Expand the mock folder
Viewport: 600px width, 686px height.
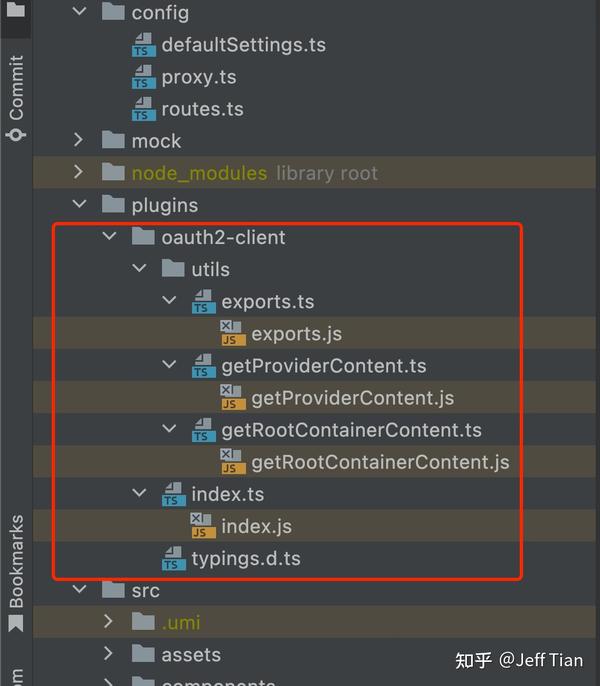point(79,140)
